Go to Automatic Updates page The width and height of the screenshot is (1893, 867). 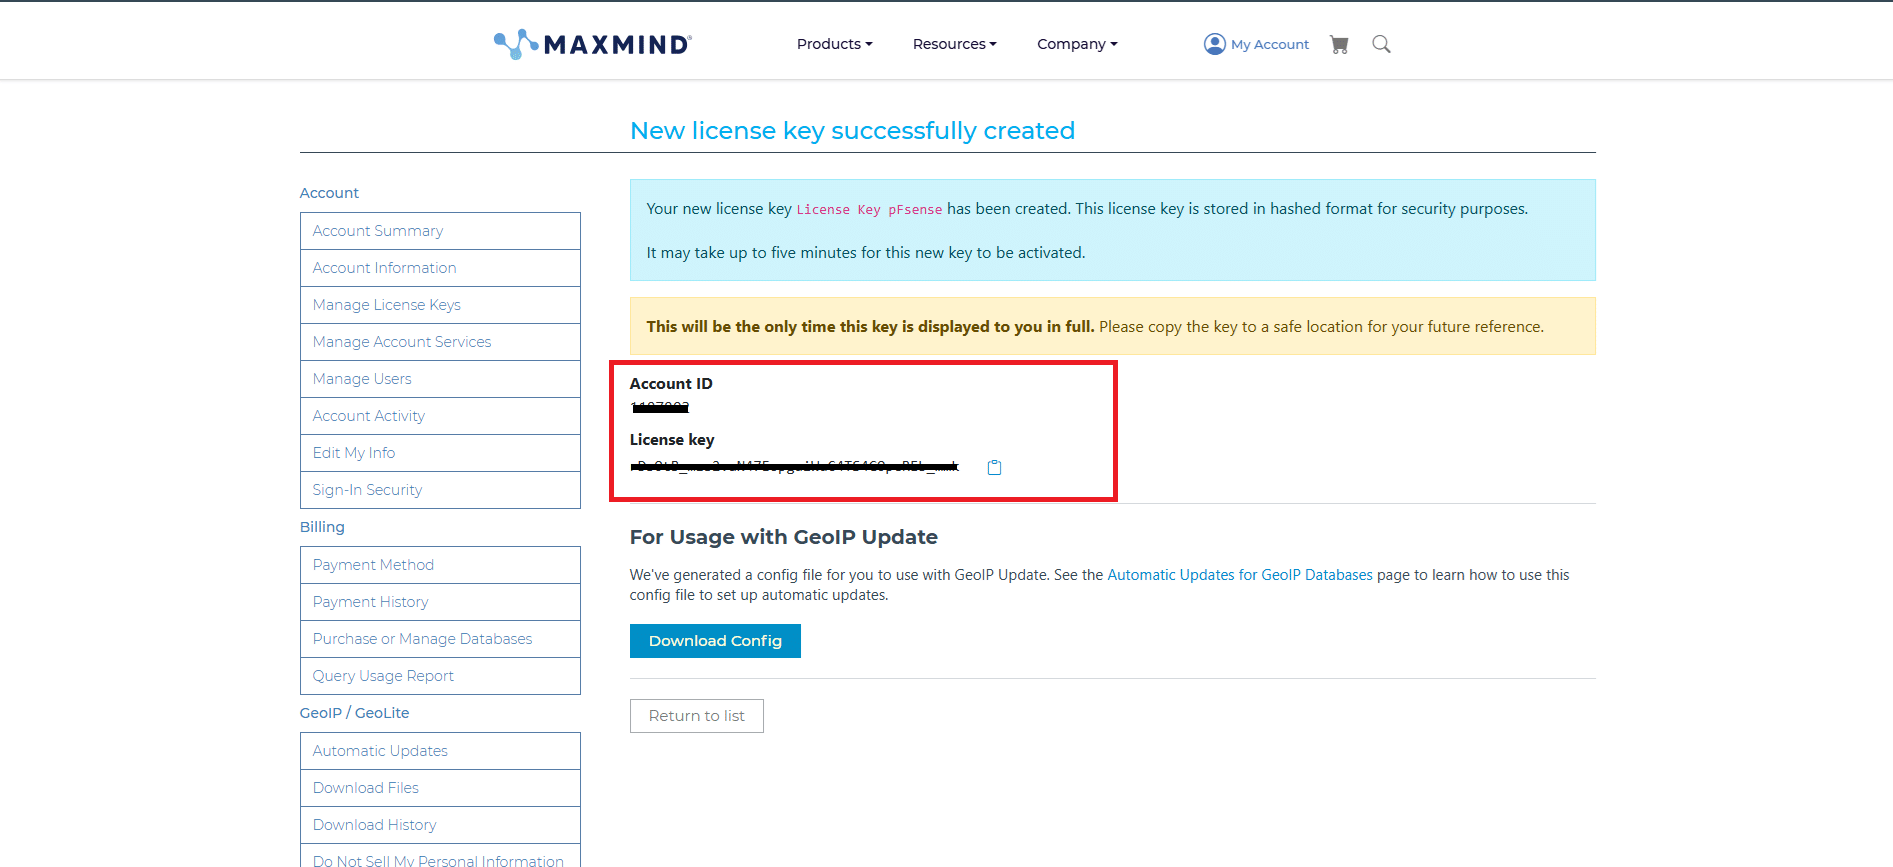click(x=440, y=751)
